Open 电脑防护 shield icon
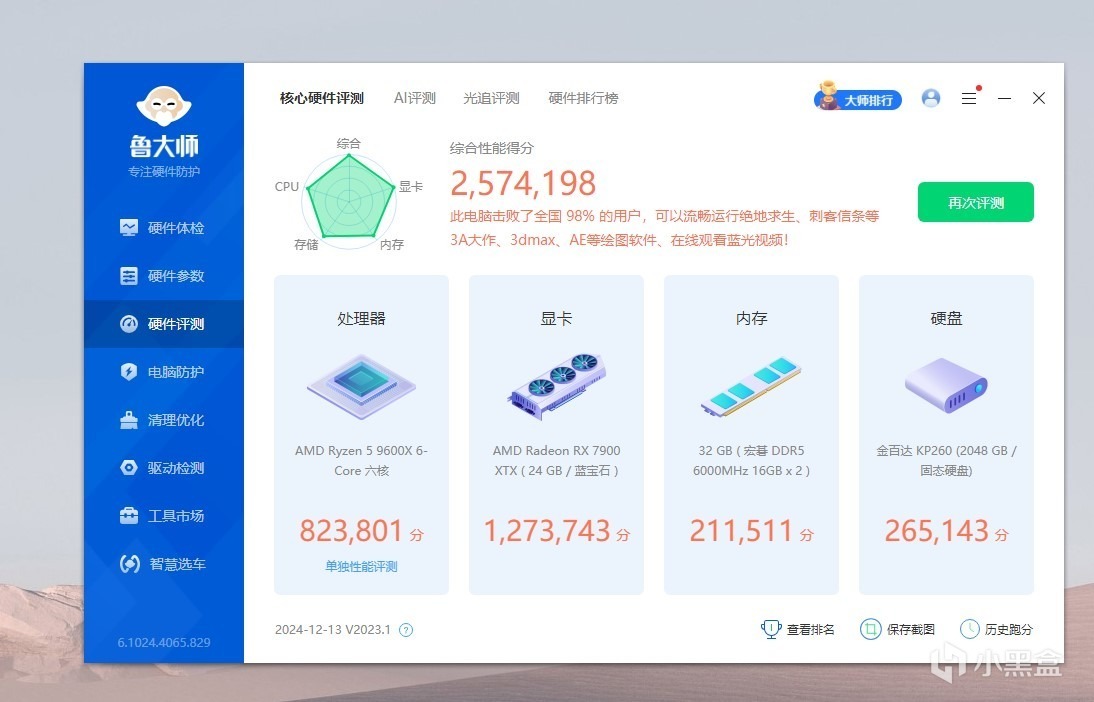The image size is (1094, 702). pos(128,371)
